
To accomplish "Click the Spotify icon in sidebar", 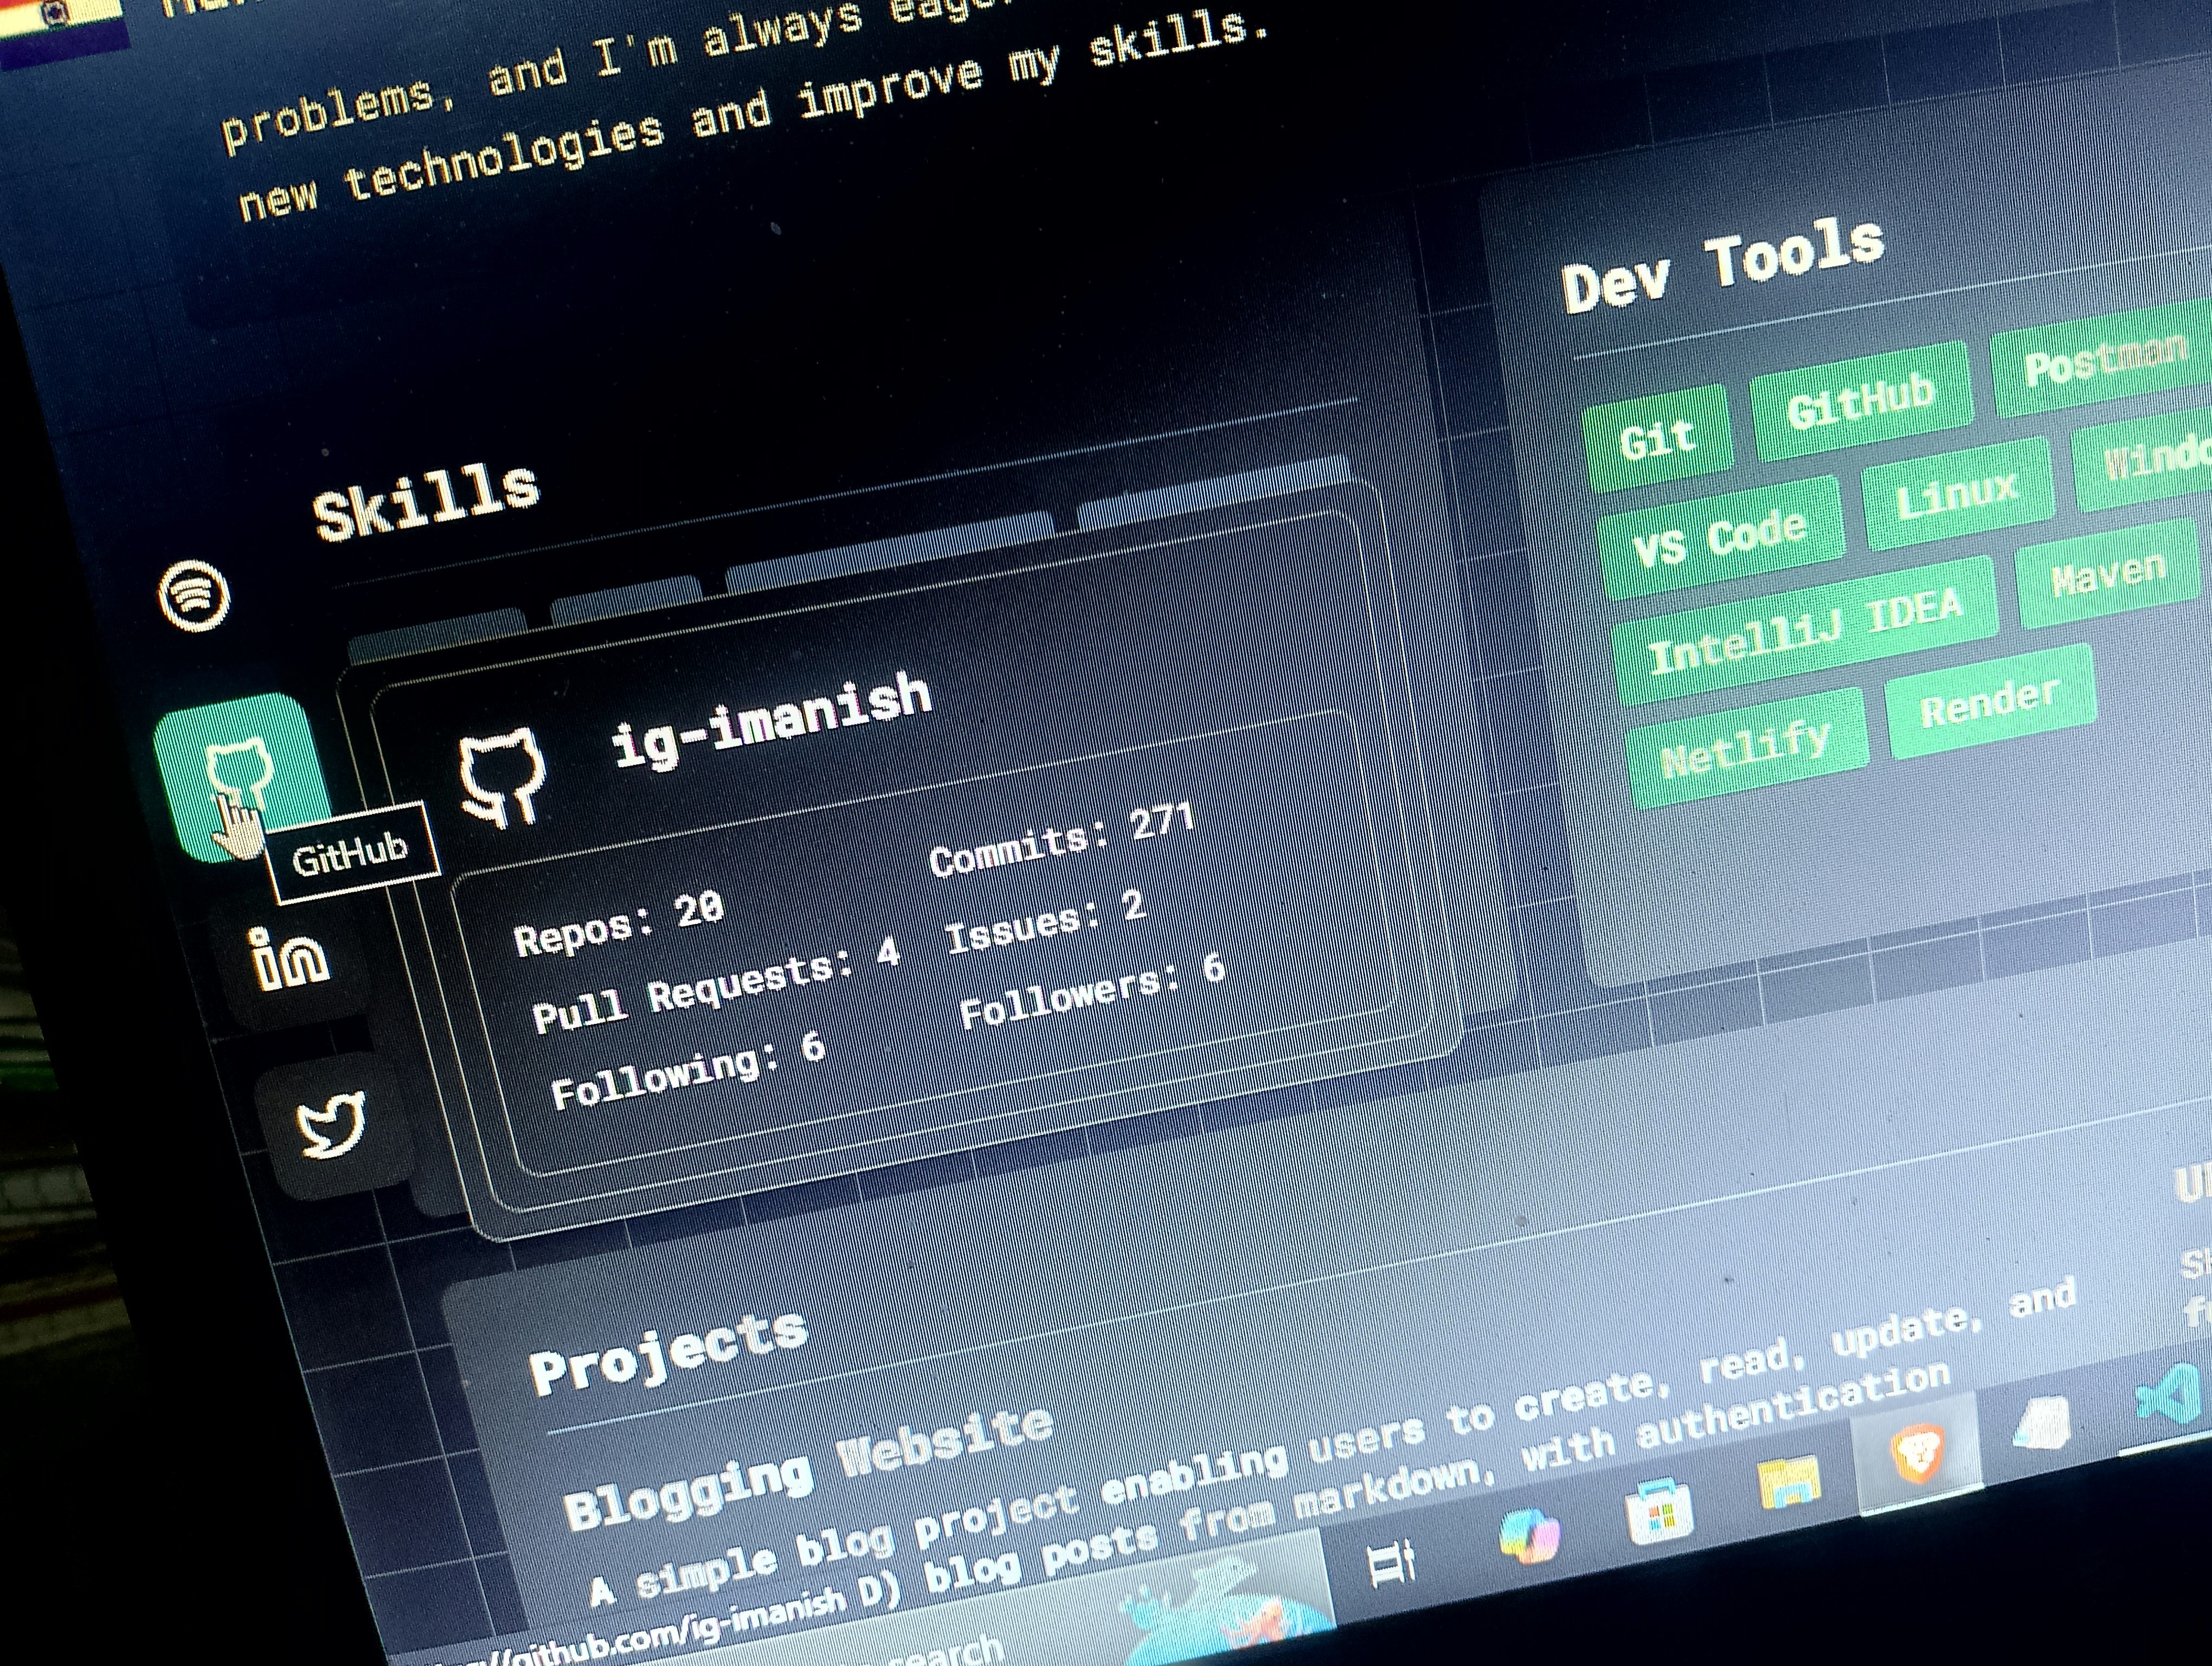I will point(194,595).
